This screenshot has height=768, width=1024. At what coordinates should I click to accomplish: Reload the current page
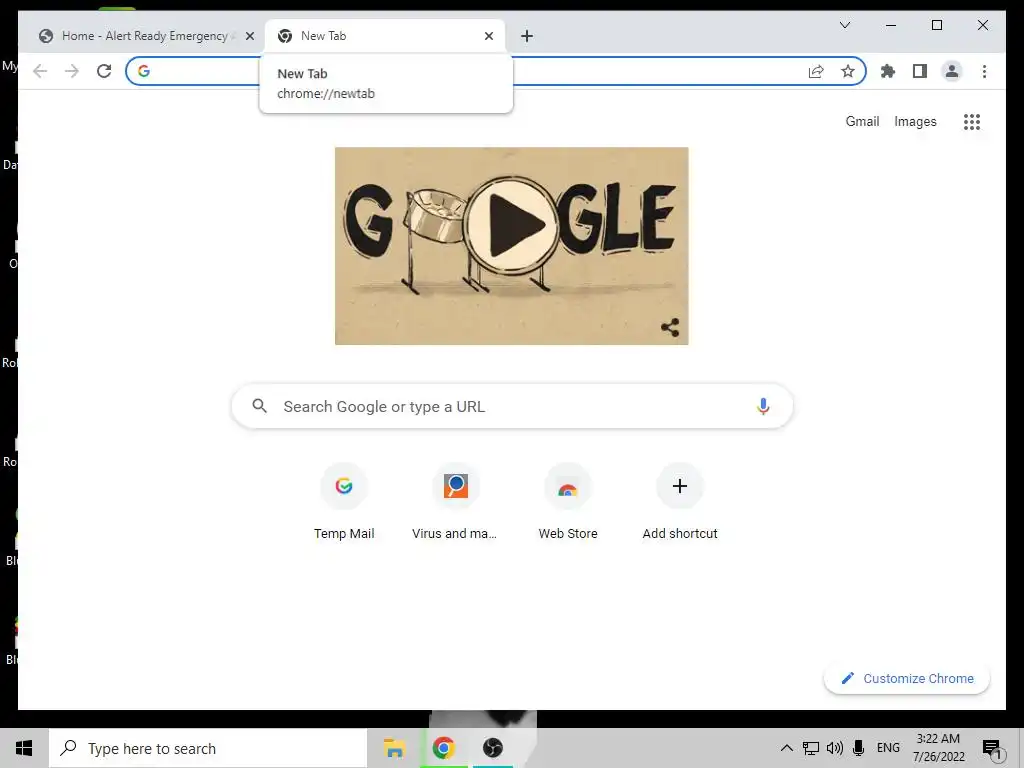tap(104, 71)
